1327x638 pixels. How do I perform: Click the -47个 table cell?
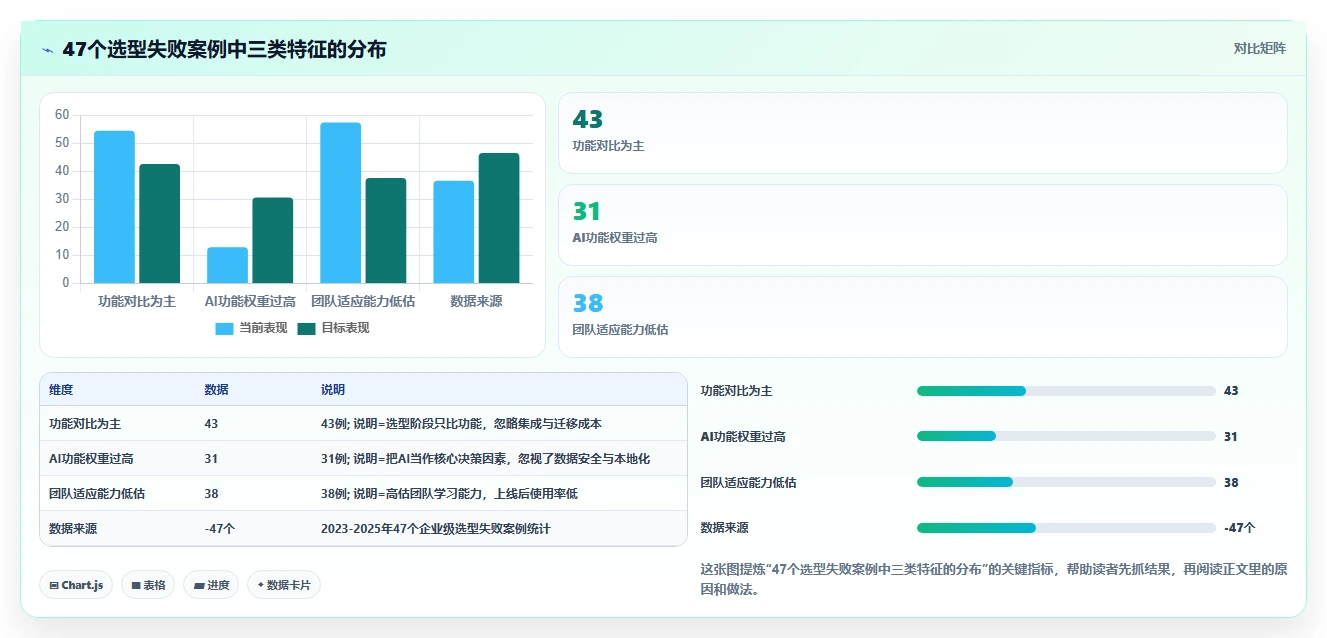point(219,529)
